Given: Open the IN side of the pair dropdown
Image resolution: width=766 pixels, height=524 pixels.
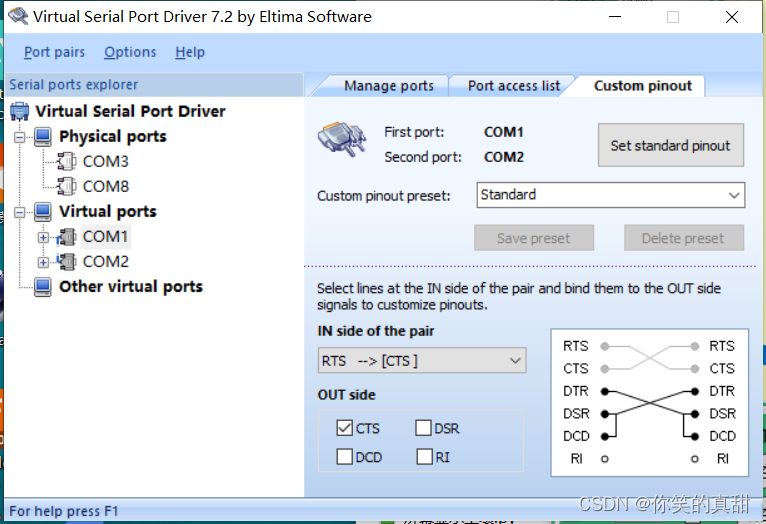Looking at the screenshot, I should [x=422, y=360].
